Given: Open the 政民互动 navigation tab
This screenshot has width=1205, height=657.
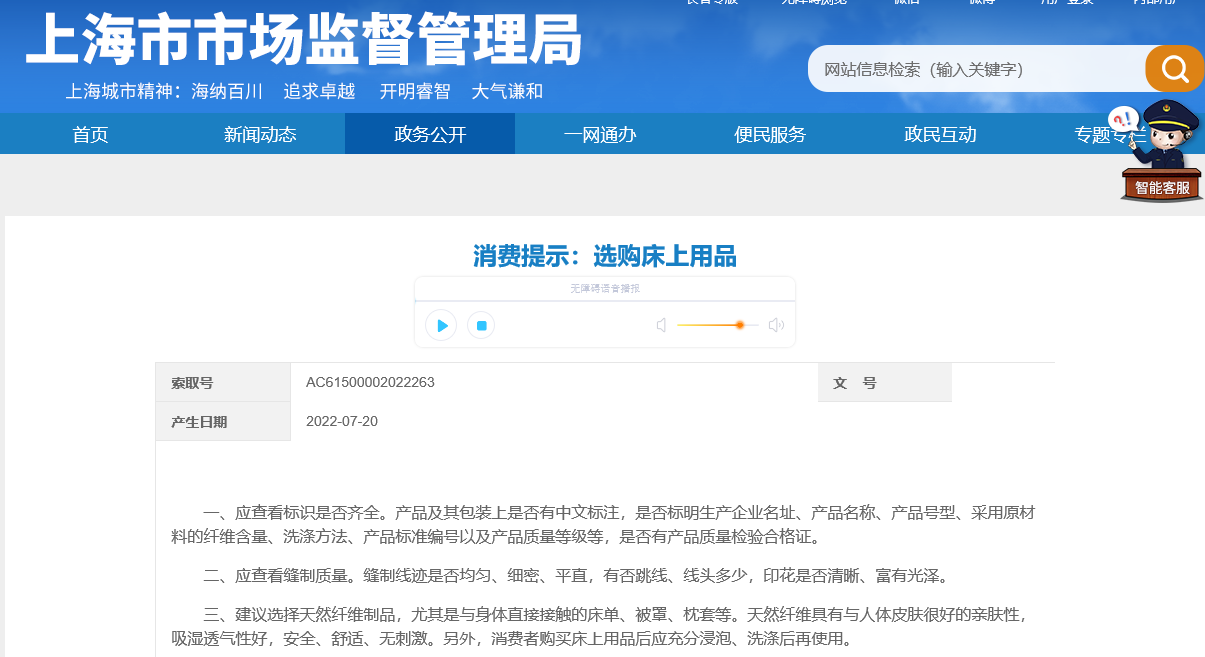Looking at the screenshot, I should point(940,134).
